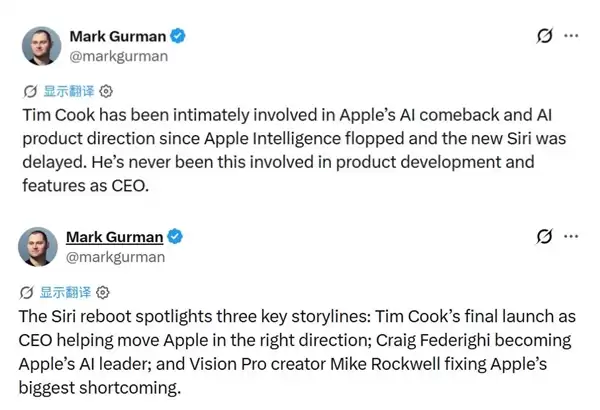Click the Mark Gurman name in first tweet

pyautogui.click(x=118, y=36)
